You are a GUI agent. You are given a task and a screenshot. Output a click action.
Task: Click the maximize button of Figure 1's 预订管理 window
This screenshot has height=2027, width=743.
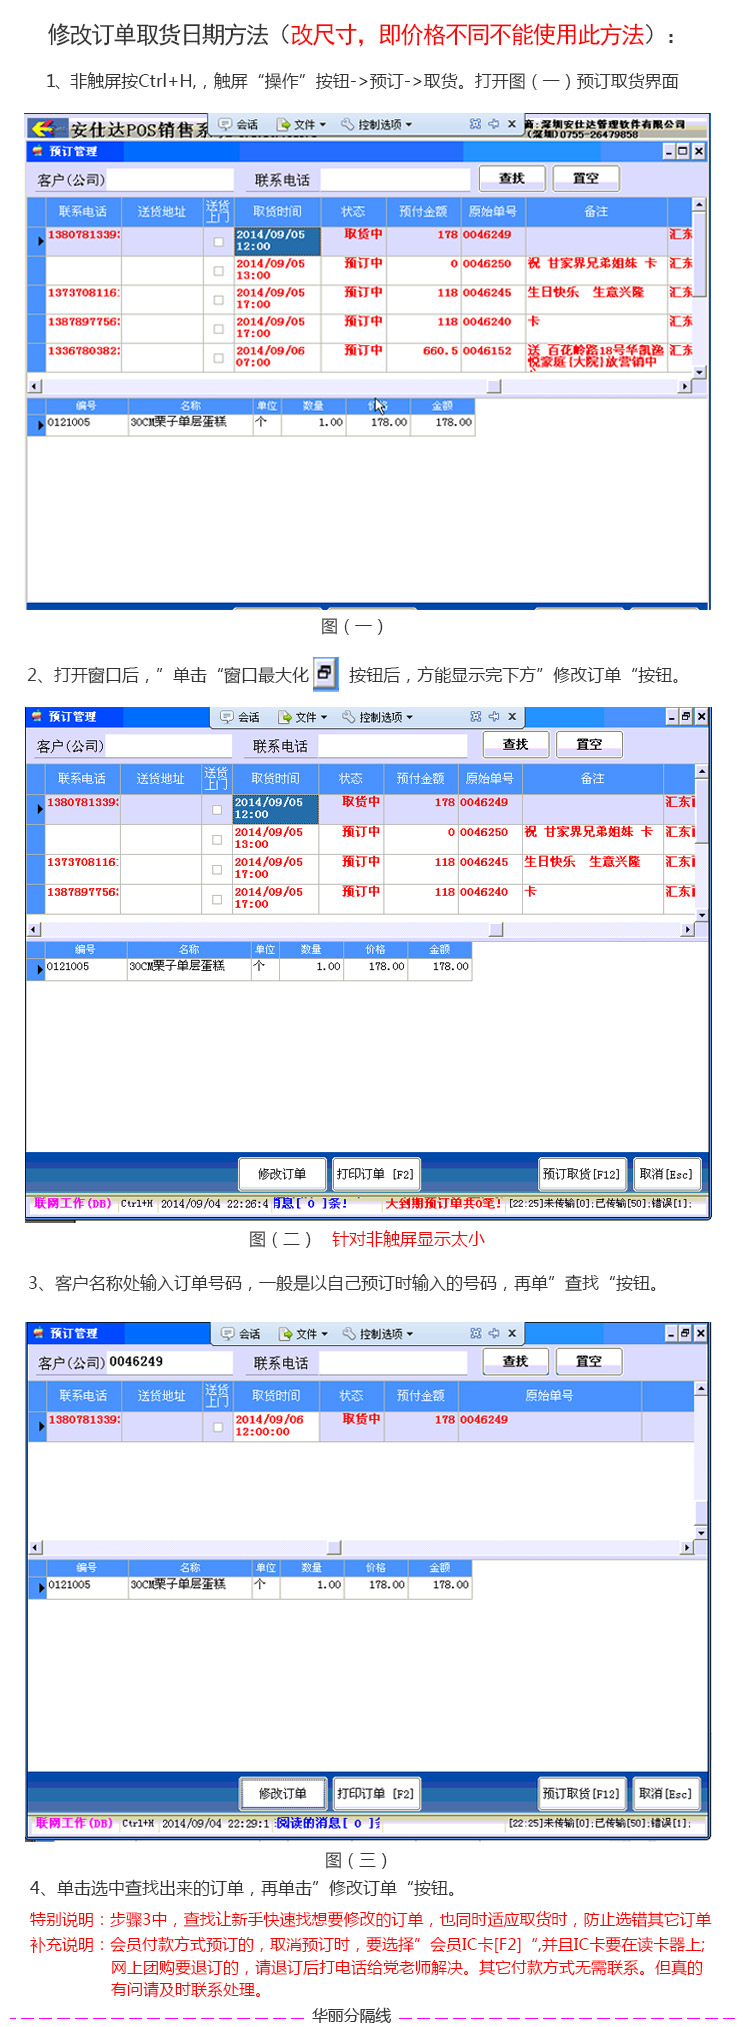[x=683, y=151]
